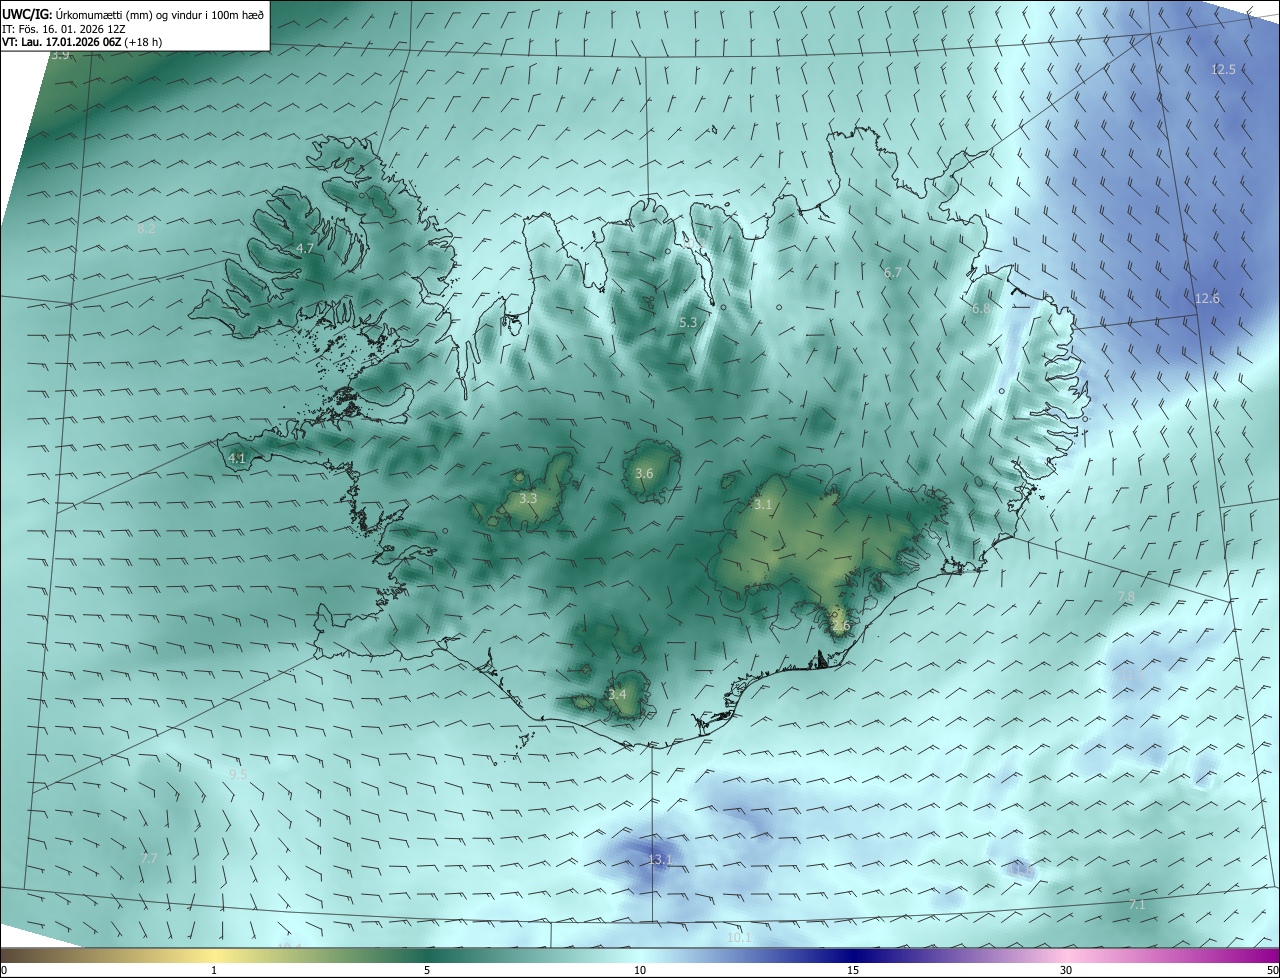Viewport: 1280px width, 978px height.
Task: Click the 3.1 value on Vatnajökull glacier
Action: [763, 505]
